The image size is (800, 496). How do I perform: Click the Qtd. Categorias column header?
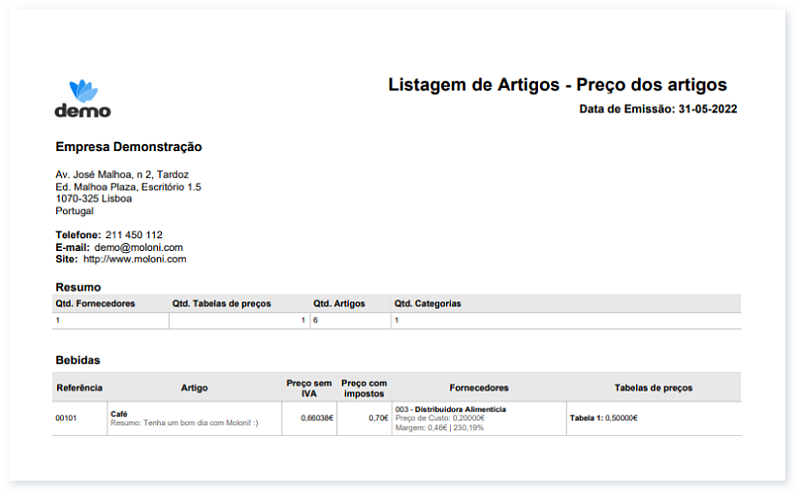click(427, 303)
